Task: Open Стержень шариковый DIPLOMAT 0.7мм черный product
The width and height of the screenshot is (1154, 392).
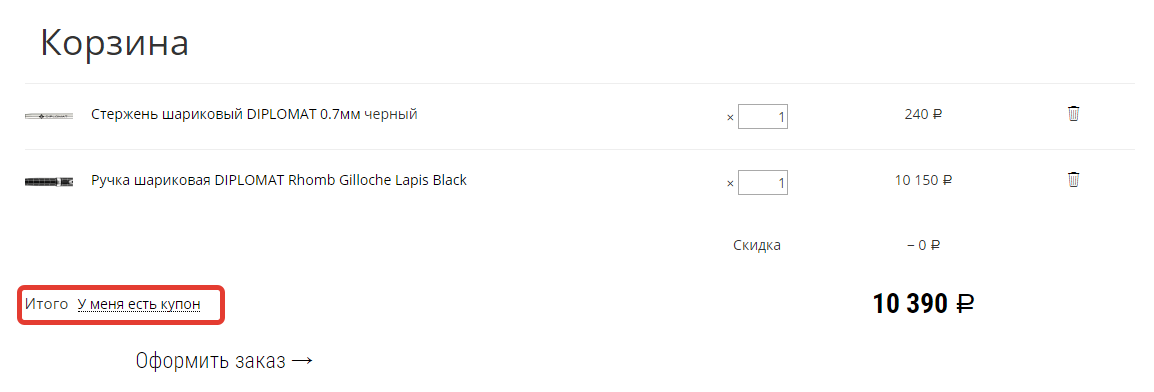Action: [x=255, y=114]
